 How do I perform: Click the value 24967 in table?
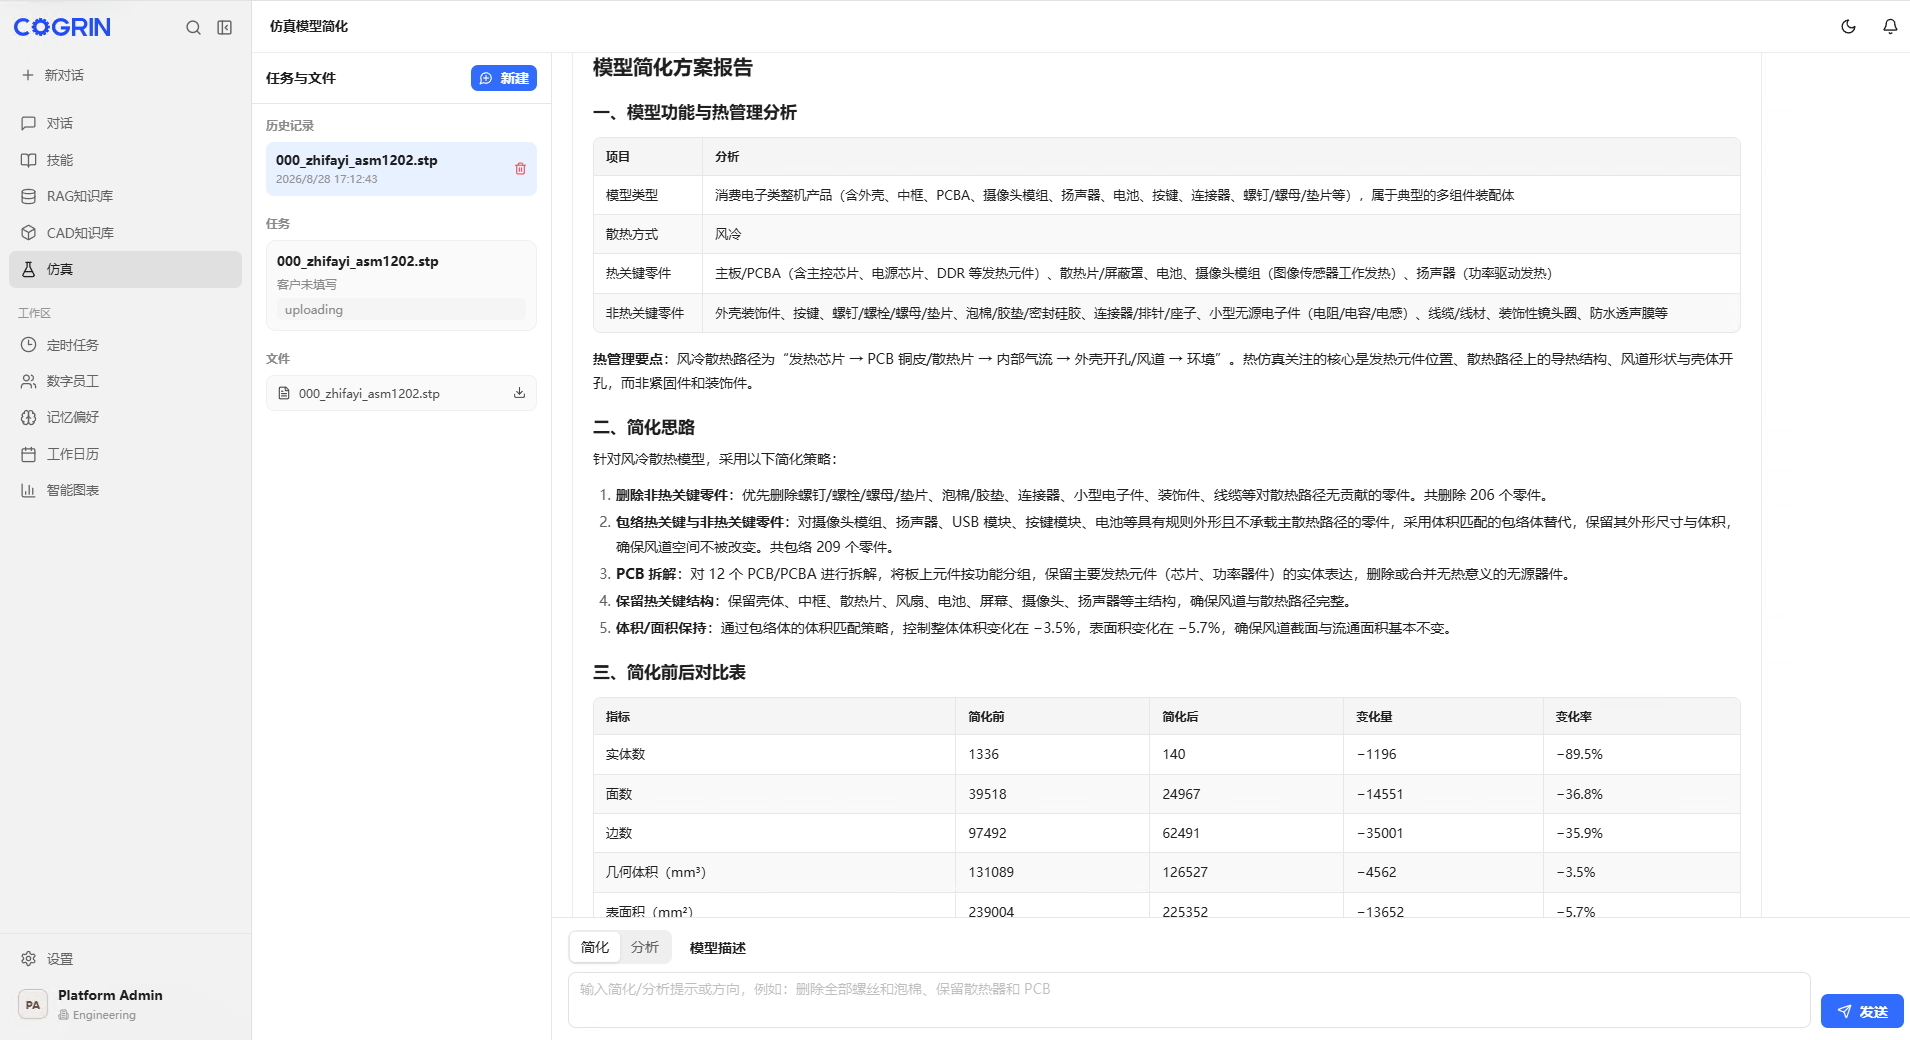tap(1181, 794)
